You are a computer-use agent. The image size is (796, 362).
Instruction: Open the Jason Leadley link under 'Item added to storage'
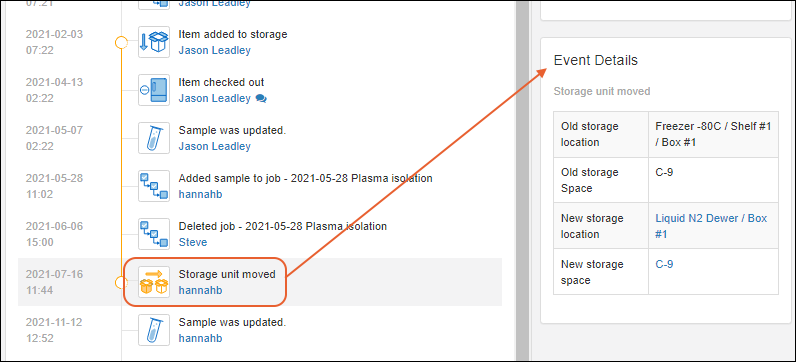pyautogui.click(x=214, y=50)
